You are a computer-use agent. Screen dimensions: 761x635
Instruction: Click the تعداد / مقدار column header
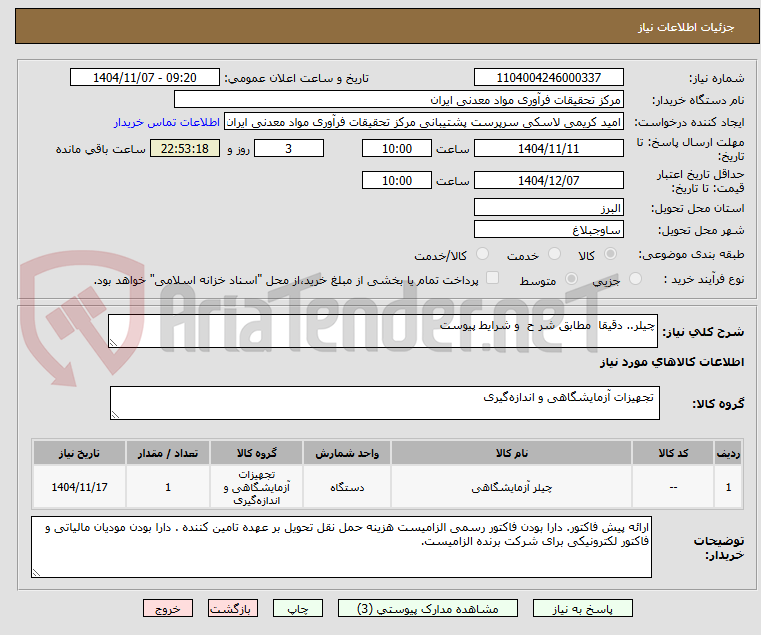click(168, 453)
